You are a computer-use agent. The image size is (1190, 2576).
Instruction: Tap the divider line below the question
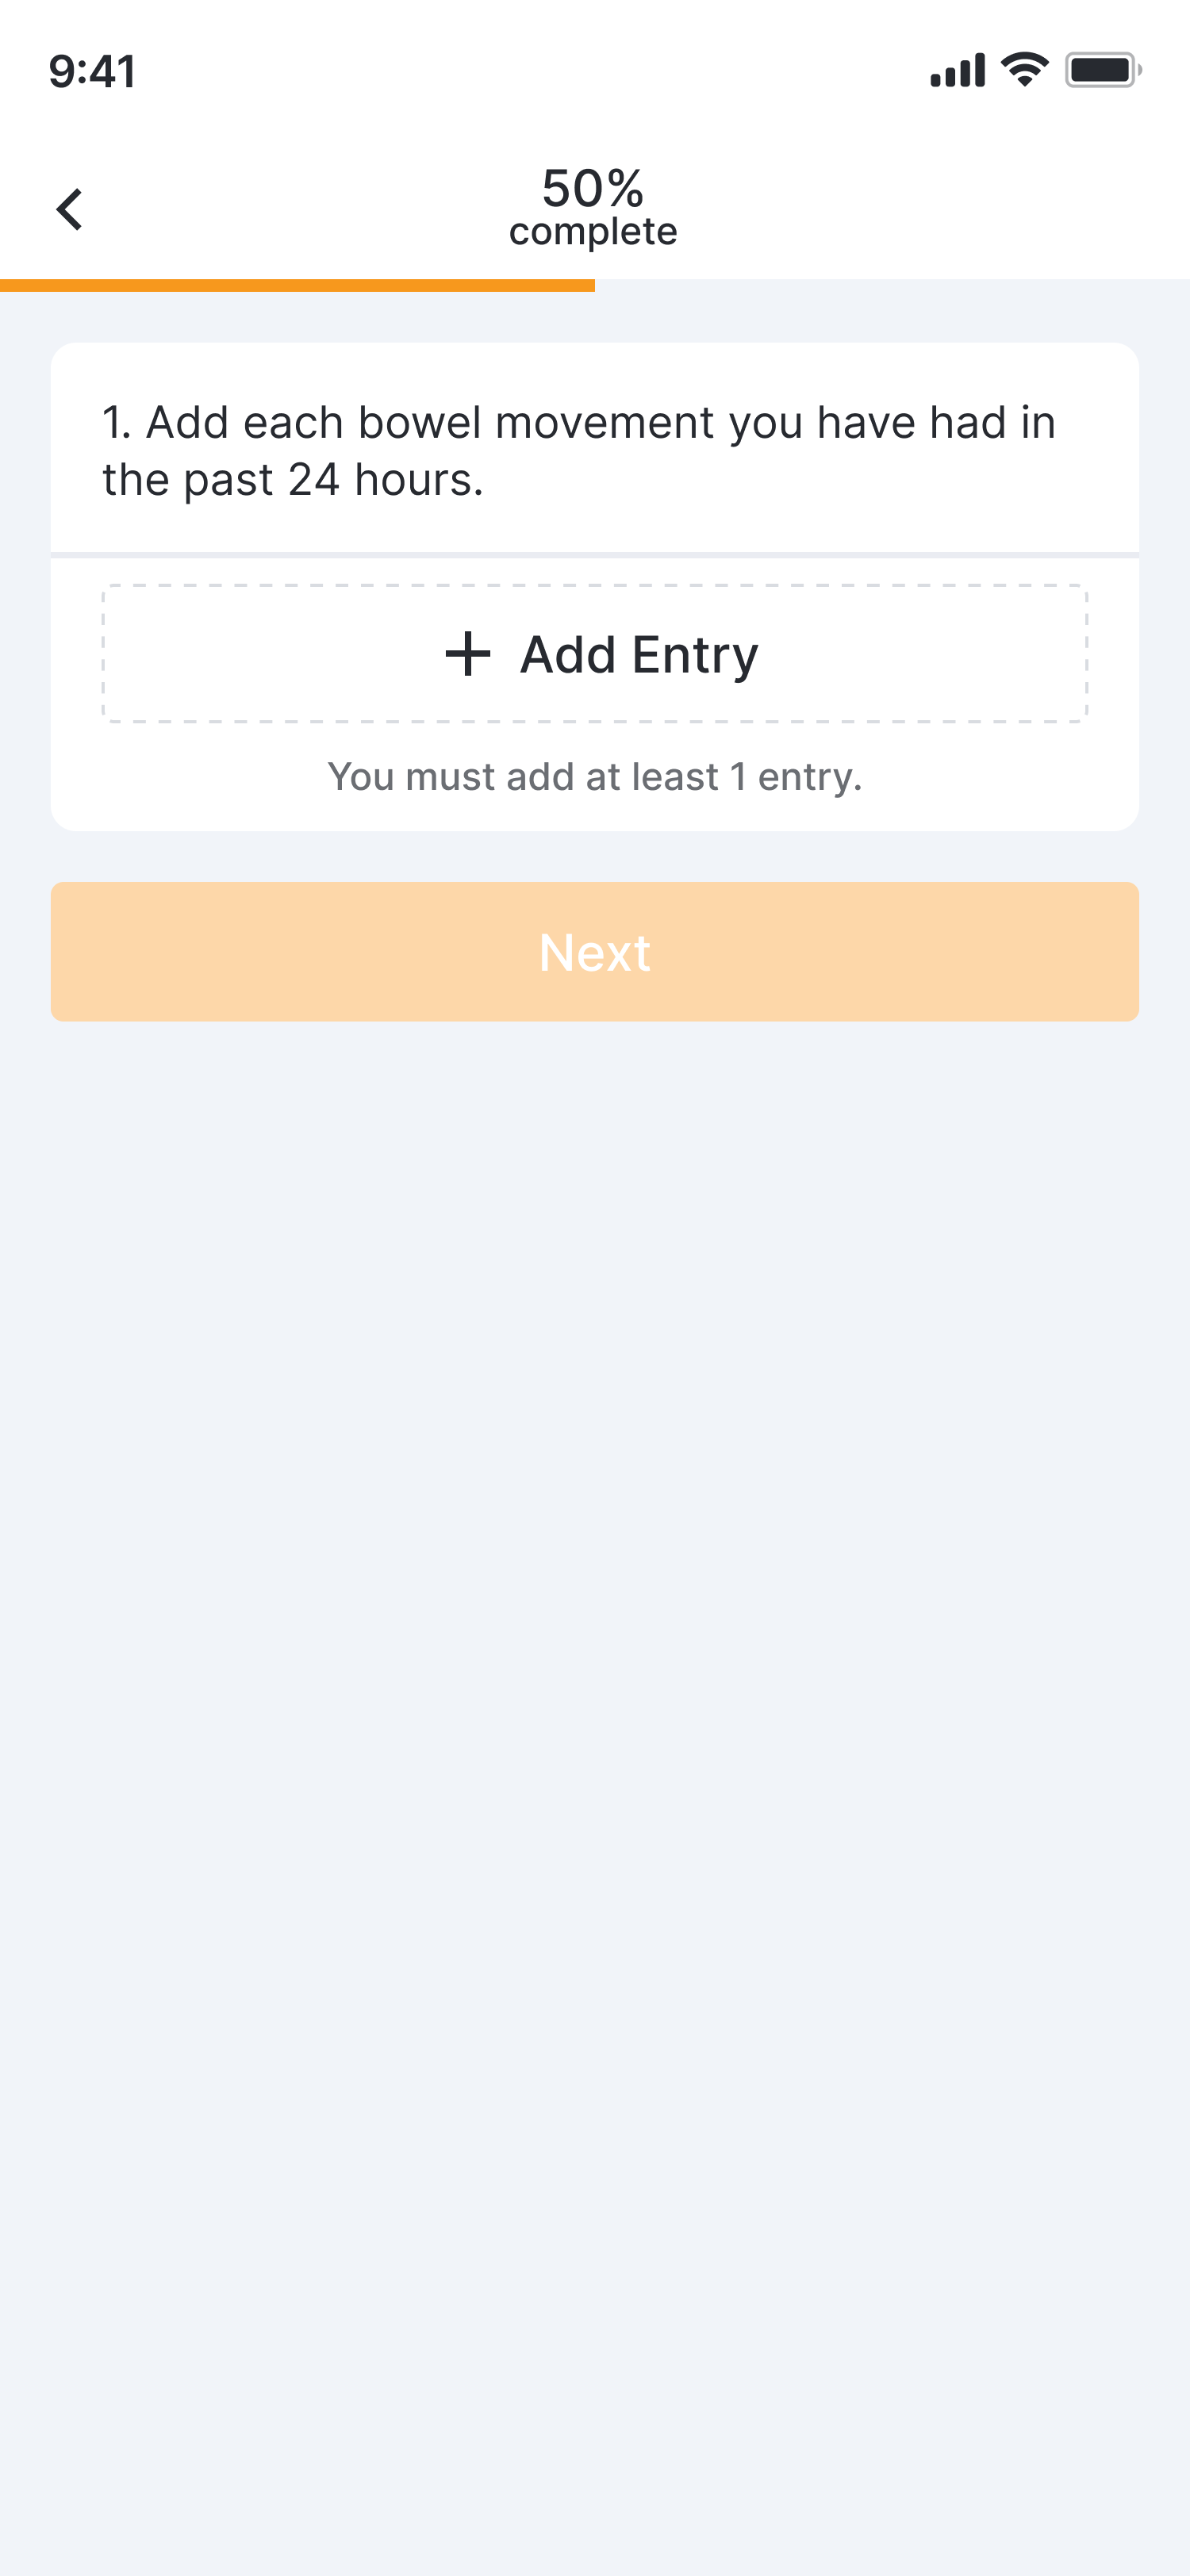pos(594,555)
